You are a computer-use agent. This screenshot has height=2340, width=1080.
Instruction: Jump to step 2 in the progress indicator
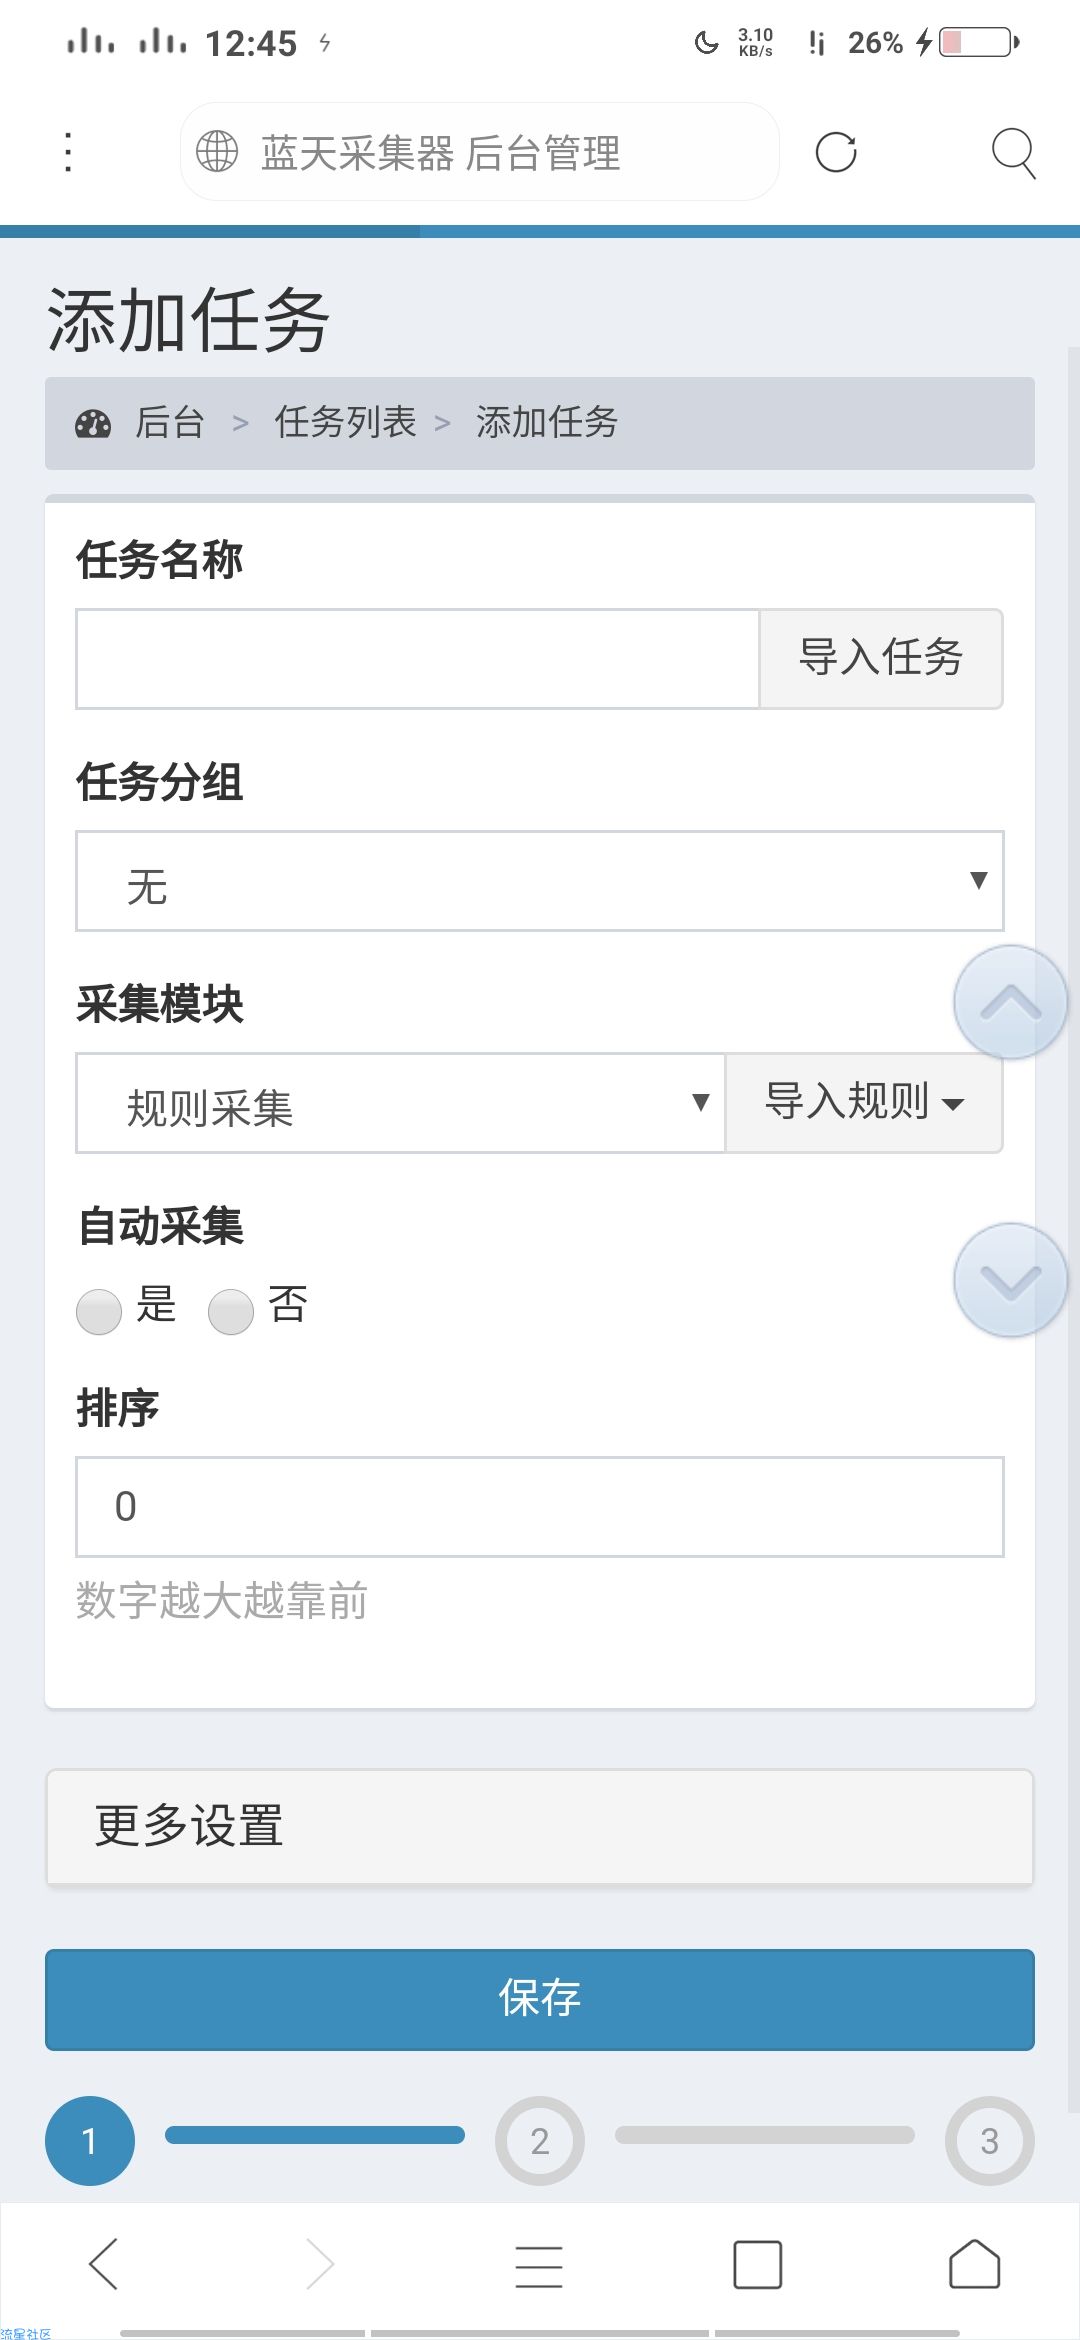(x=540, y=2141)
